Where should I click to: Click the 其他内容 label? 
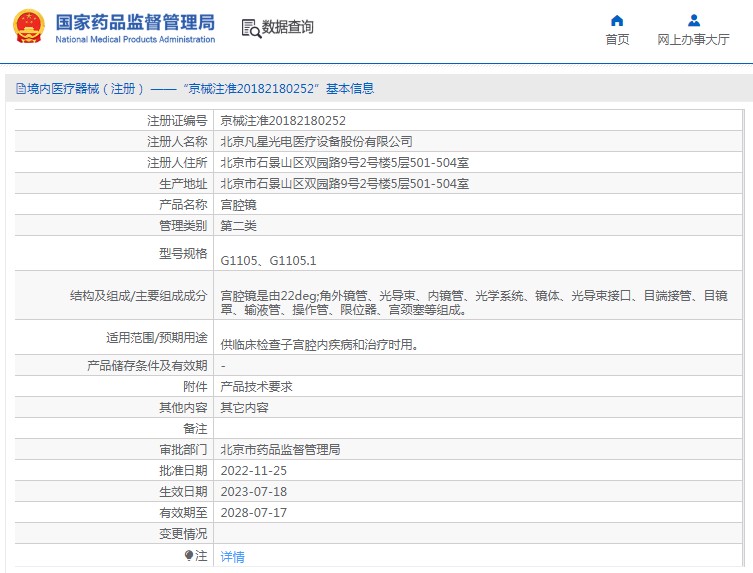pyautogui.click(x=183, y=408)
